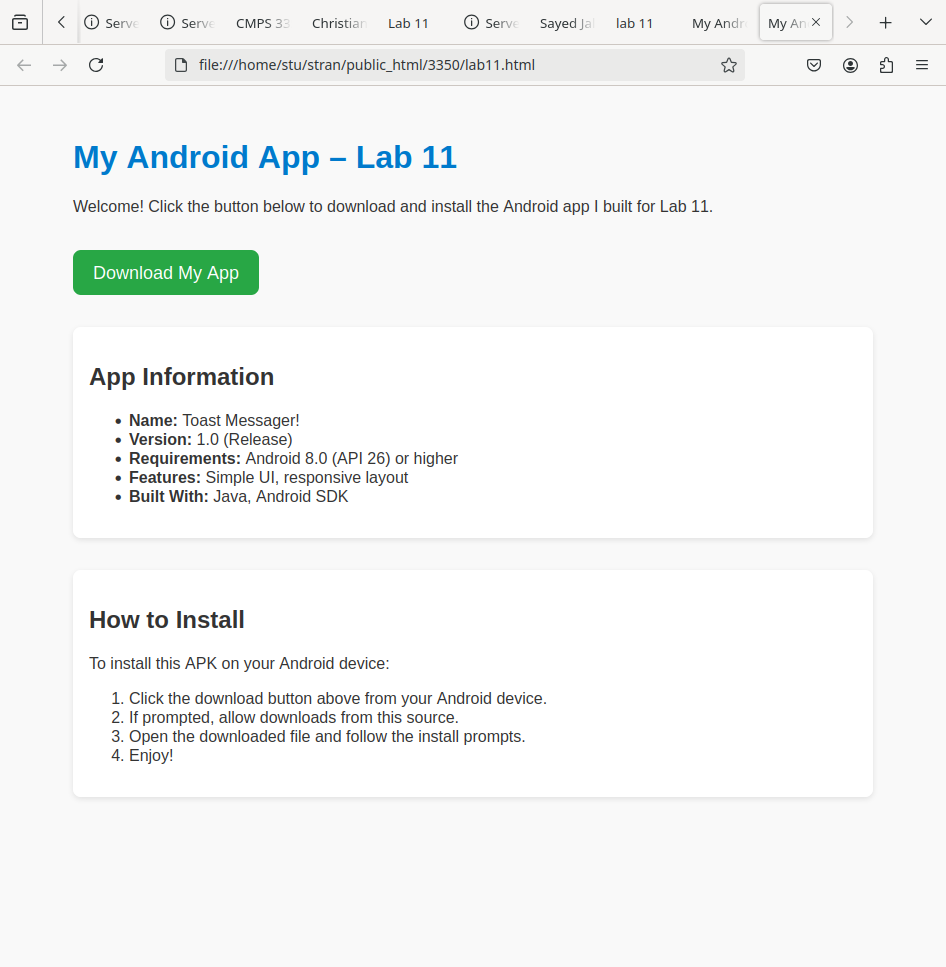
Task: Open a new tab with plus icon
Action: point(885,22)
